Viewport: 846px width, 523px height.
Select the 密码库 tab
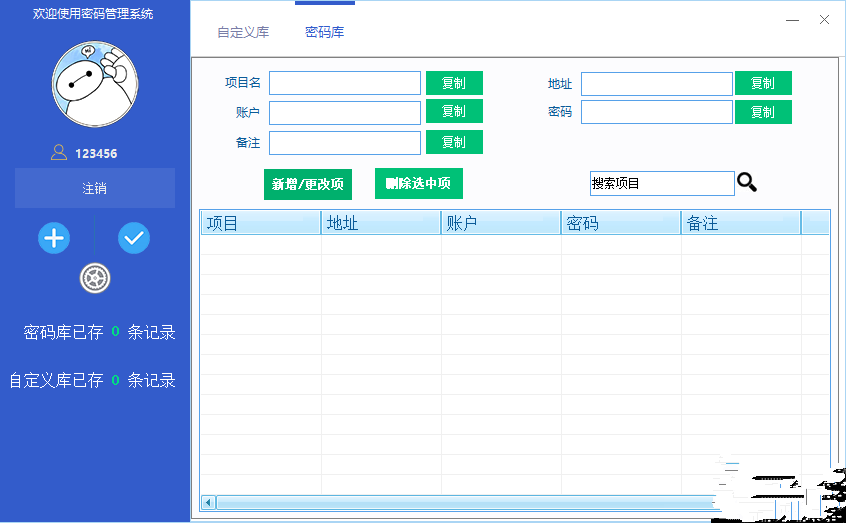click(x=325, y=32)
